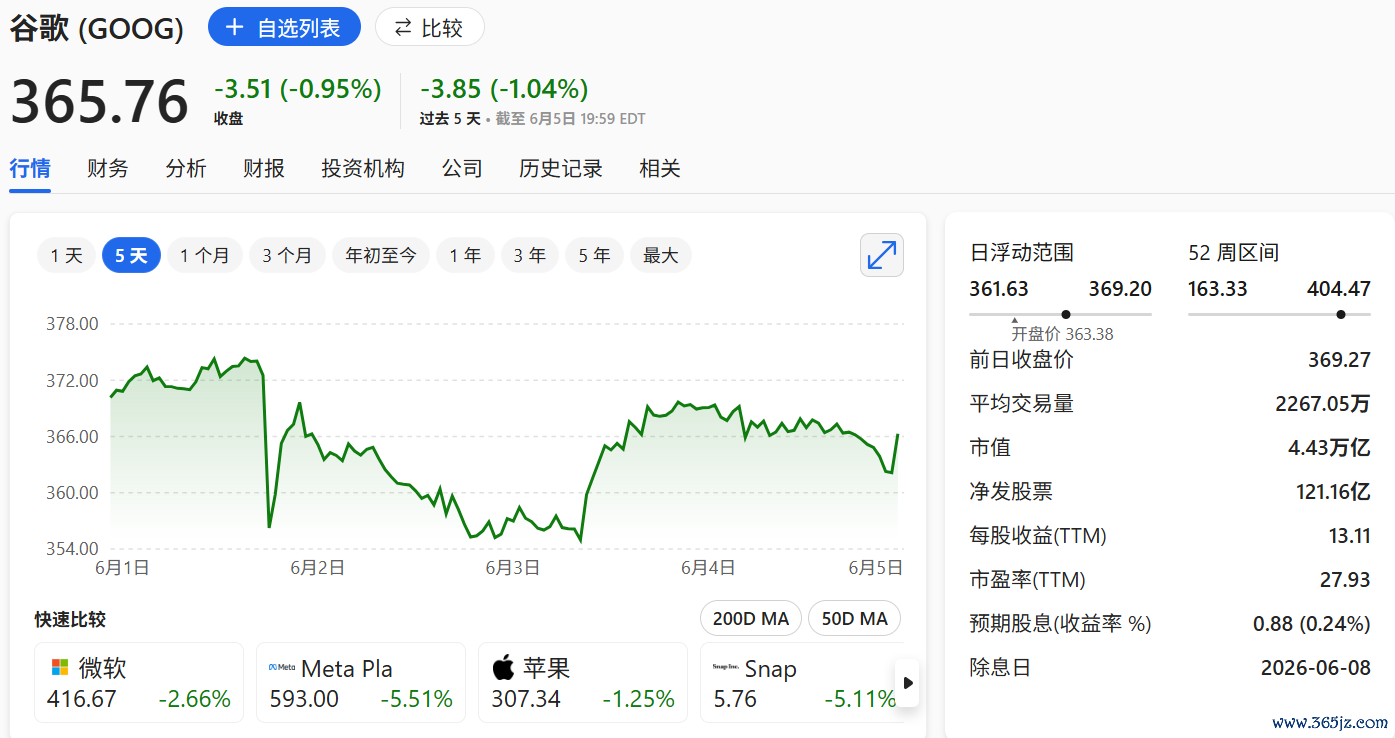Select the 1 个月 time range

[205, 256]
